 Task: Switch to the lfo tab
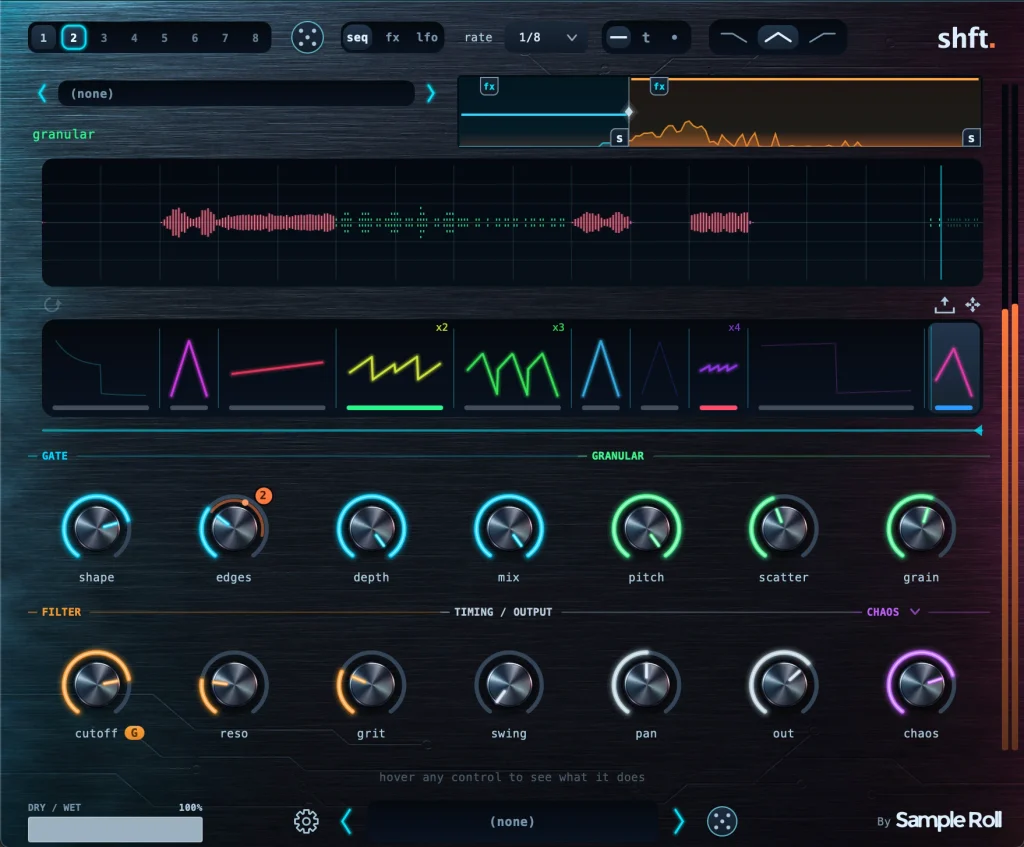[x=427, y=37]
